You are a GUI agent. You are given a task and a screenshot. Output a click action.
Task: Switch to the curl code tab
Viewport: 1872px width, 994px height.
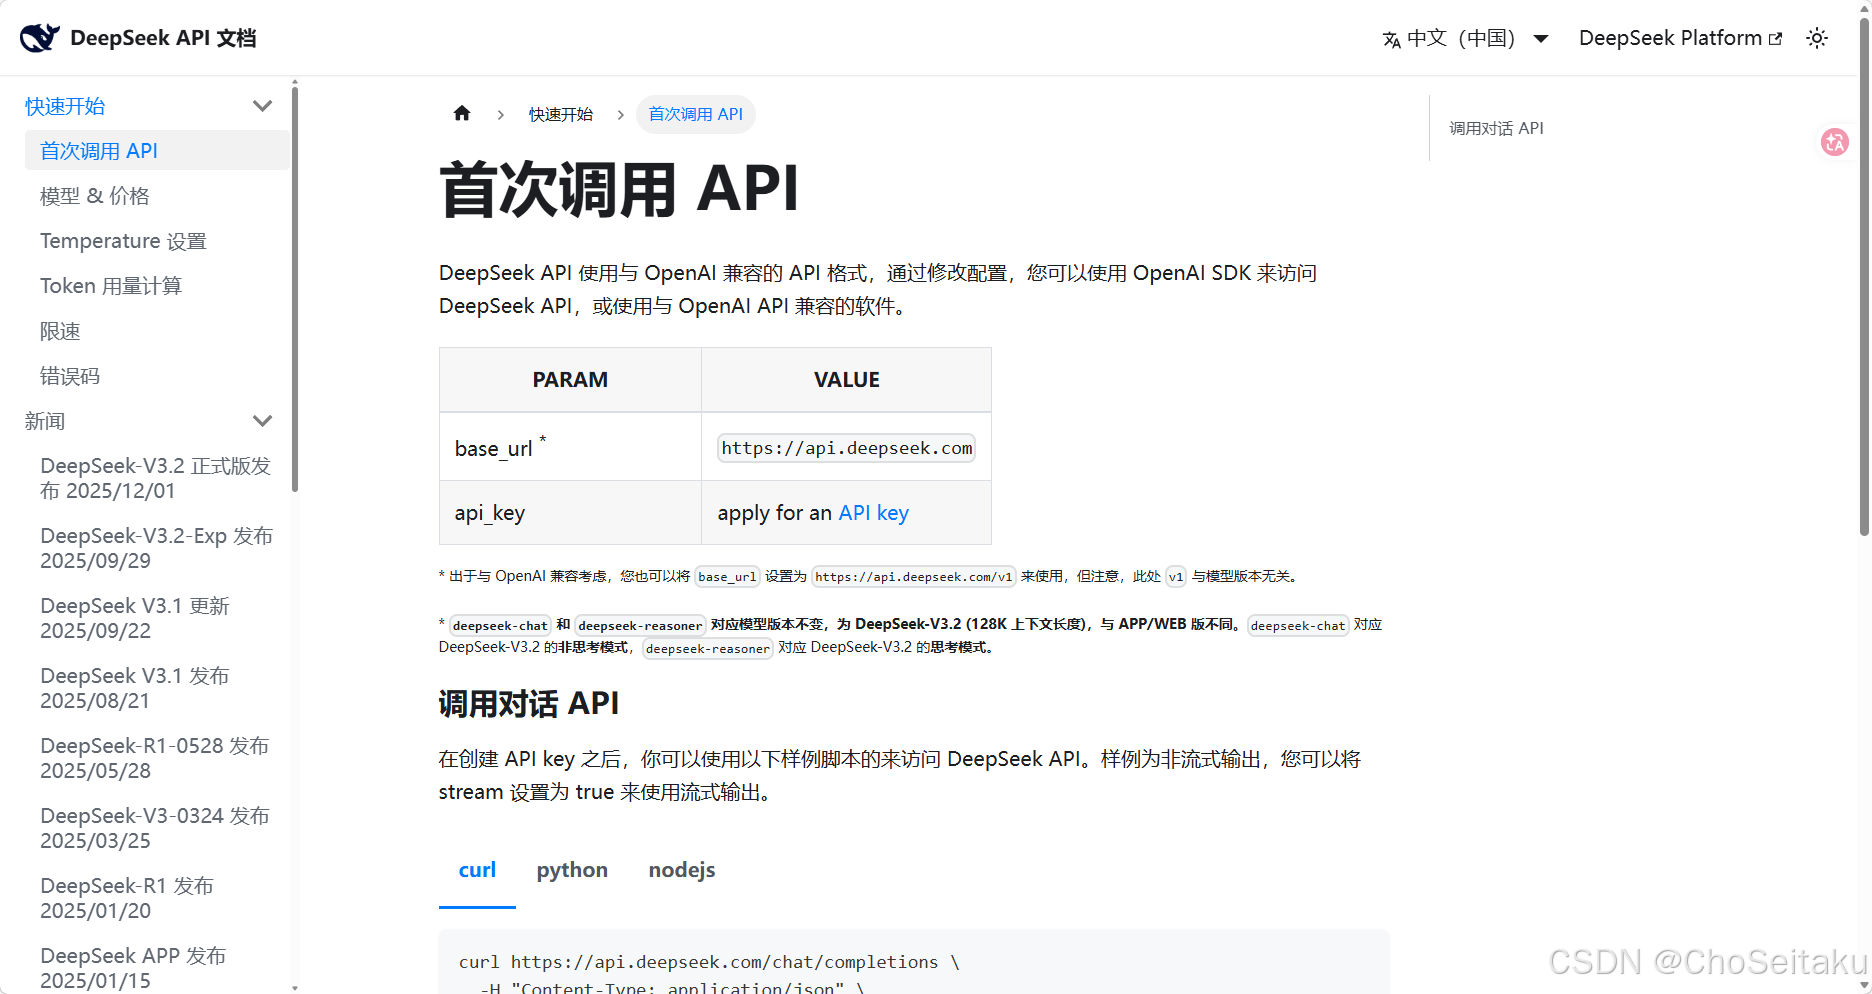coord(477,870)
